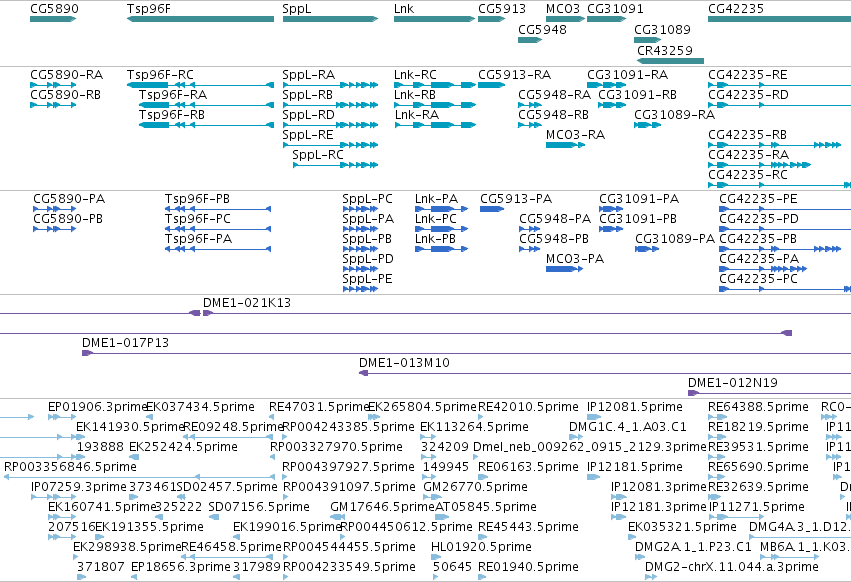Open protein Lnk-PB
The width and height of the screenshot is (851, 582).
tap(441, 249)
